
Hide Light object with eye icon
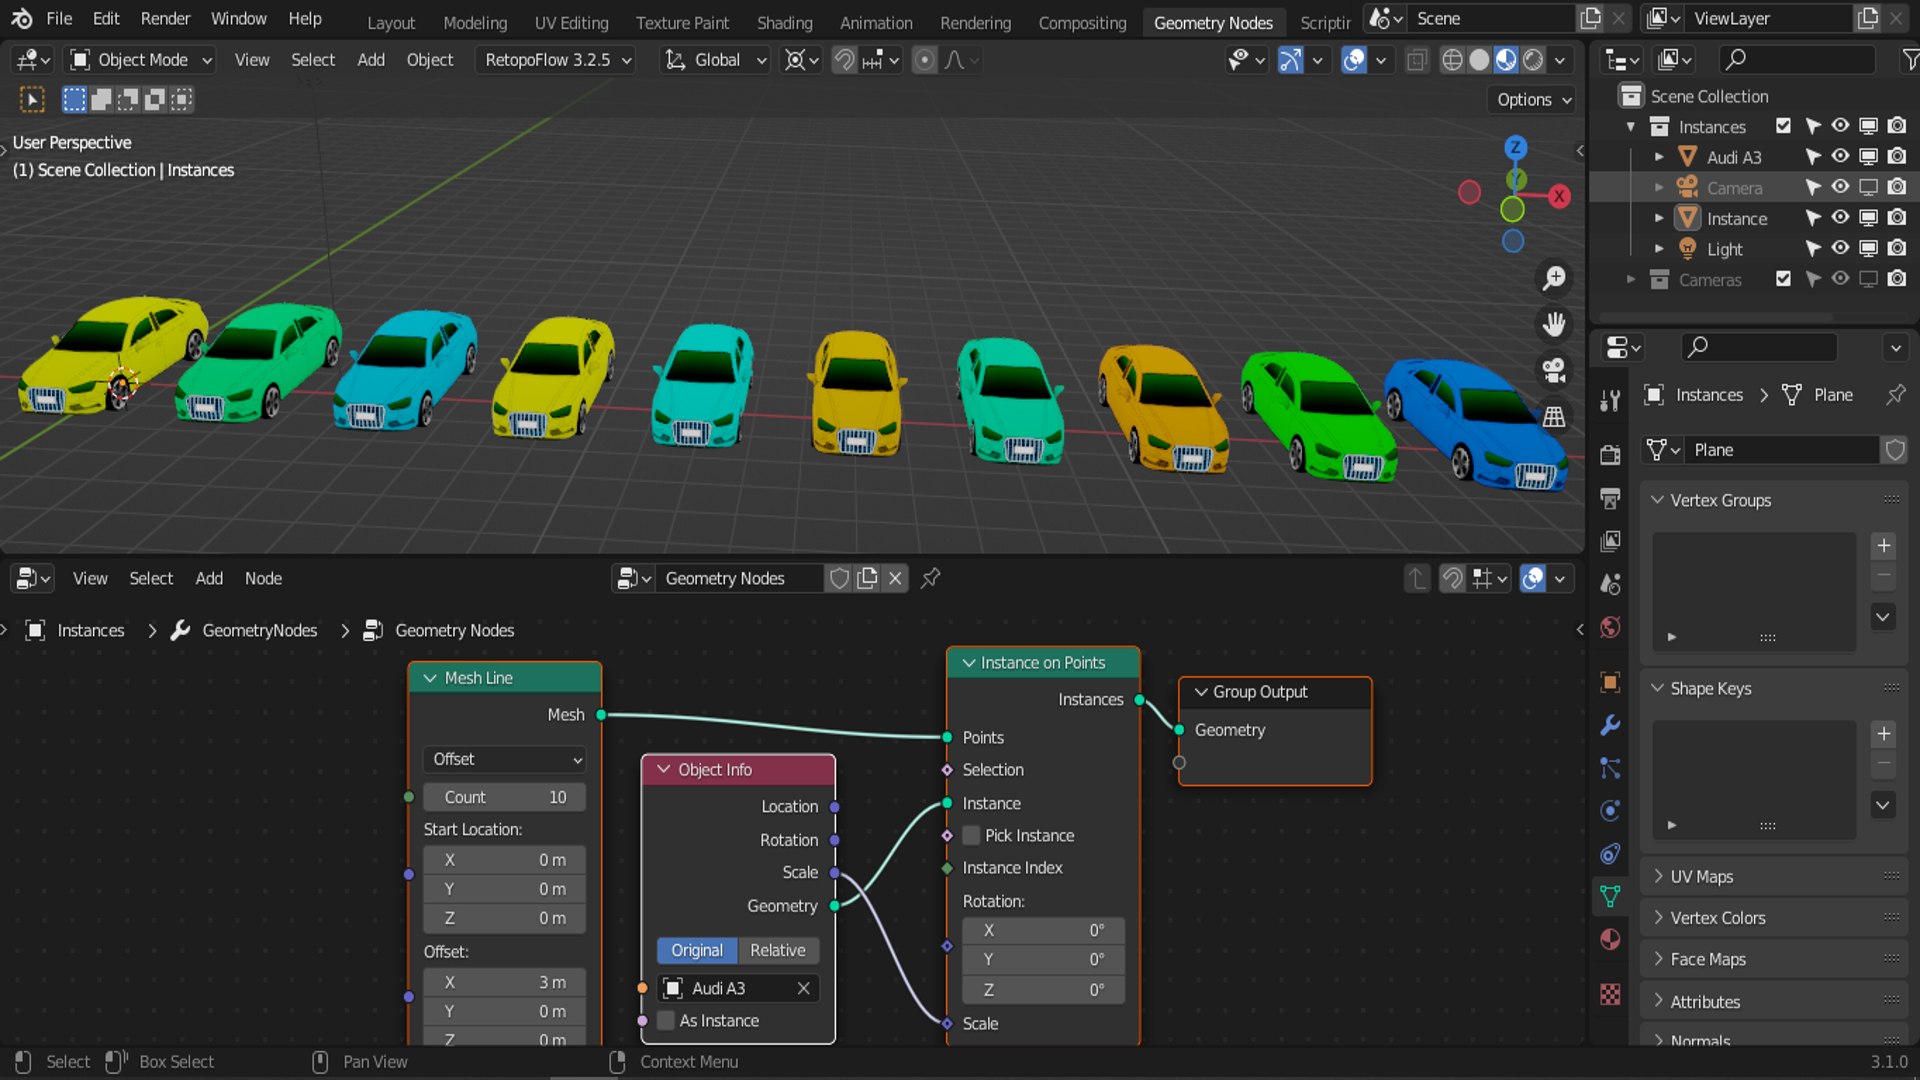tap(1840, 248)
